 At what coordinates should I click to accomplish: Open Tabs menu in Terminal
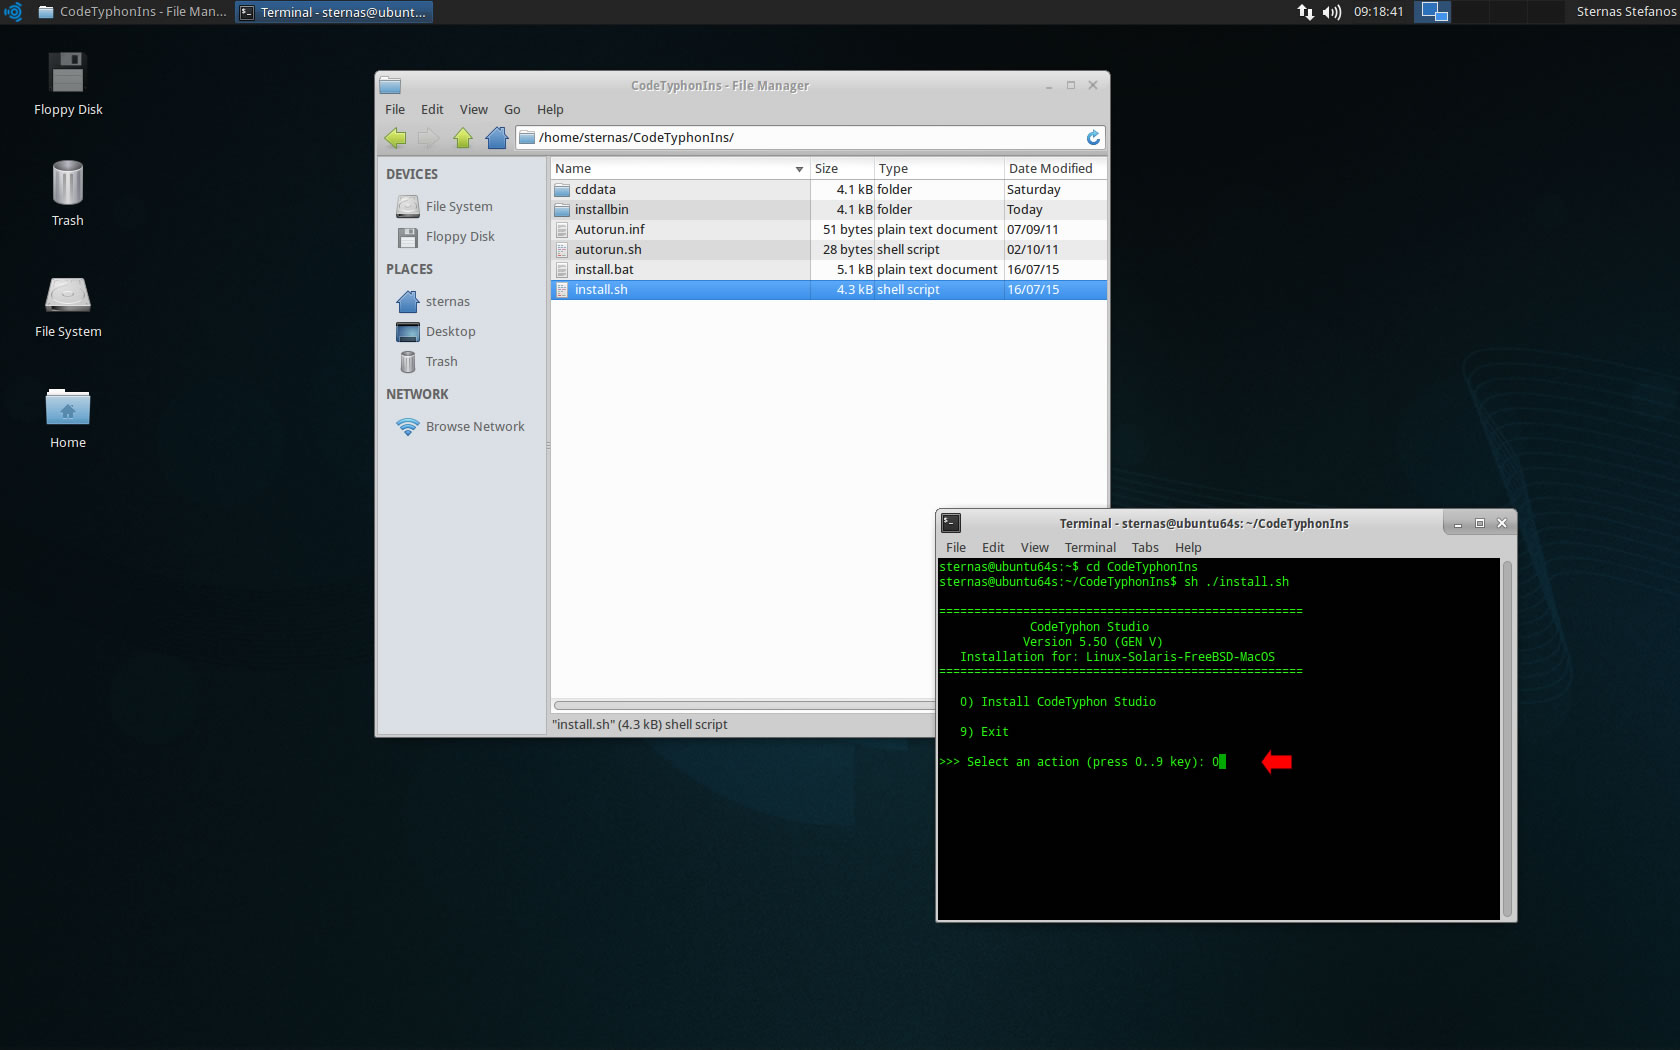tap(1145, 548)
